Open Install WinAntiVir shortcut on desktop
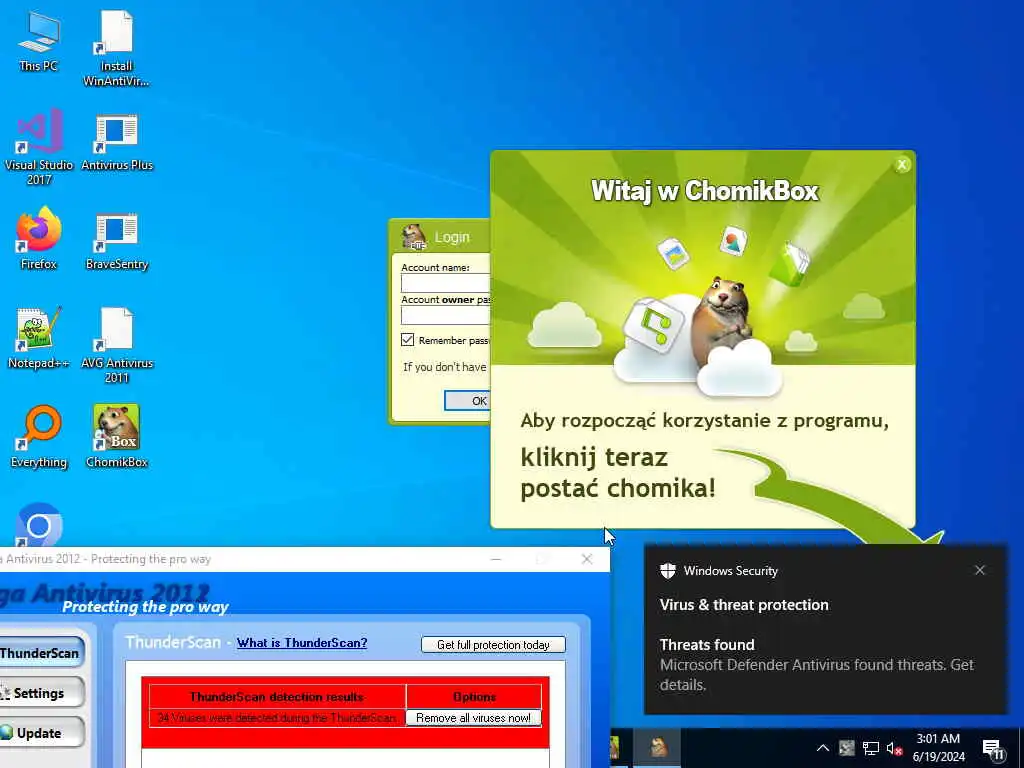This screenshot has height=768, width=1024. 116,49
